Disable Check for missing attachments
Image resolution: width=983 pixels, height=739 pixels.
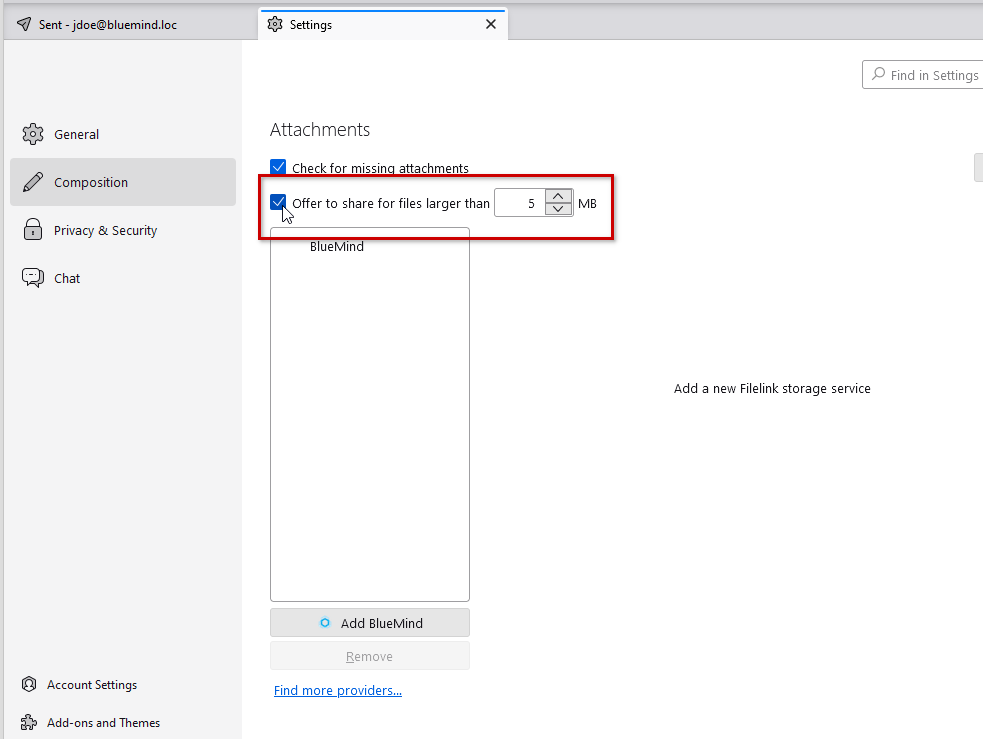(278, 168)
